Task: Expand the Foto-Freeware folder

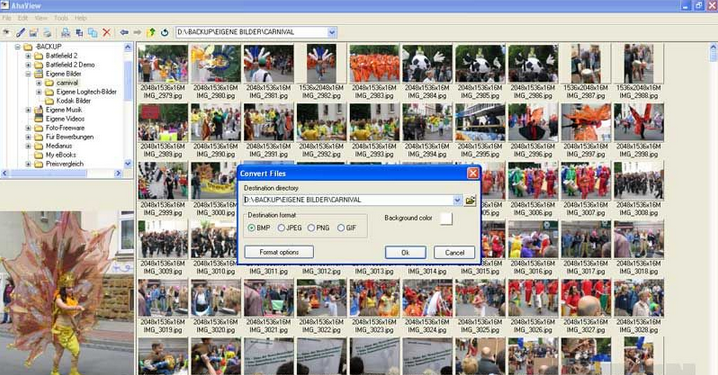Action: [x=28, y=128]
